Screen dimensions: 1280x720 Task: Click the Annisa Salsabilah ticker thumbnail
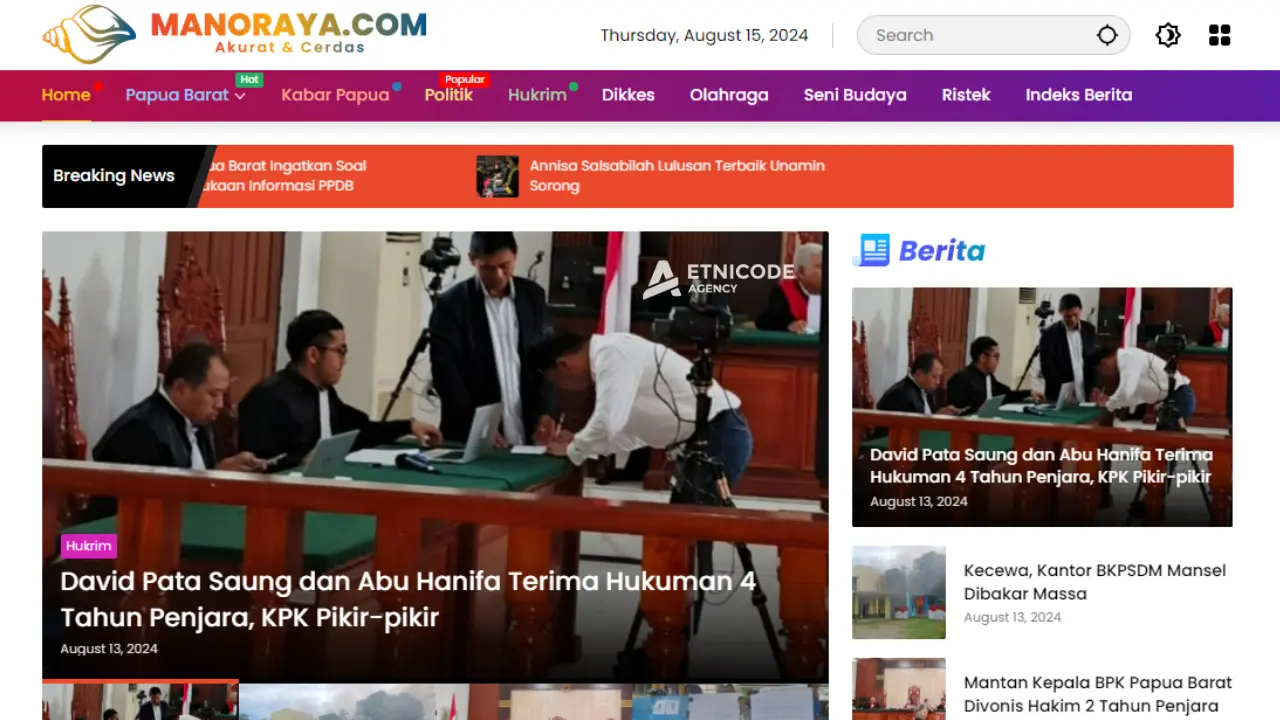pyautogui.click(x=497, y=176)
